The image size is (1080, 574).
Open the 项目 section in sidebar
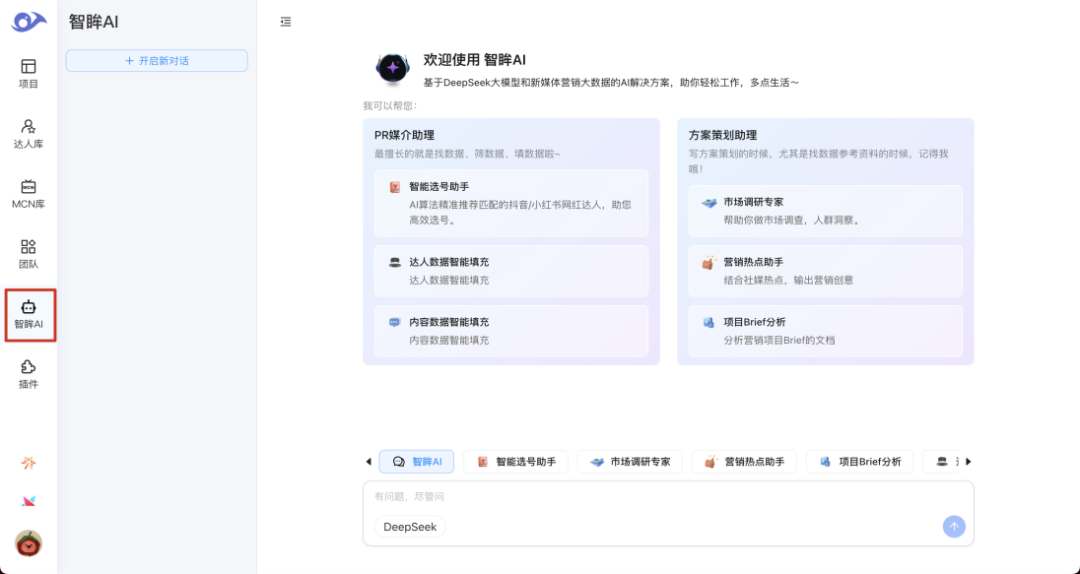(28, 73)
